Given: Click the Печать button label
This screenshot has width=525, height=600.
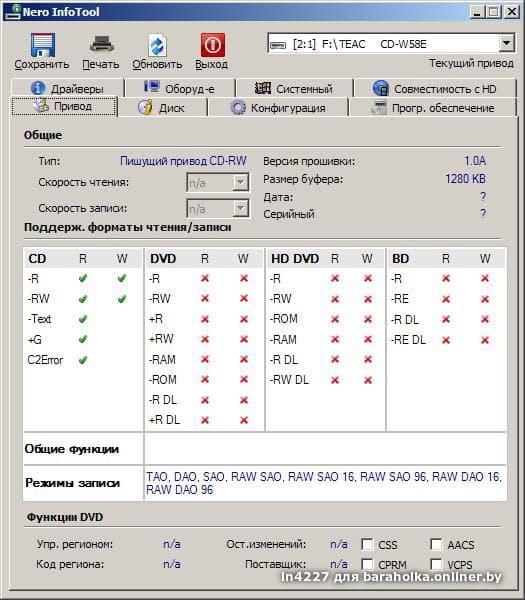Looking at the screenshot, I should click(x=101, y=64).
